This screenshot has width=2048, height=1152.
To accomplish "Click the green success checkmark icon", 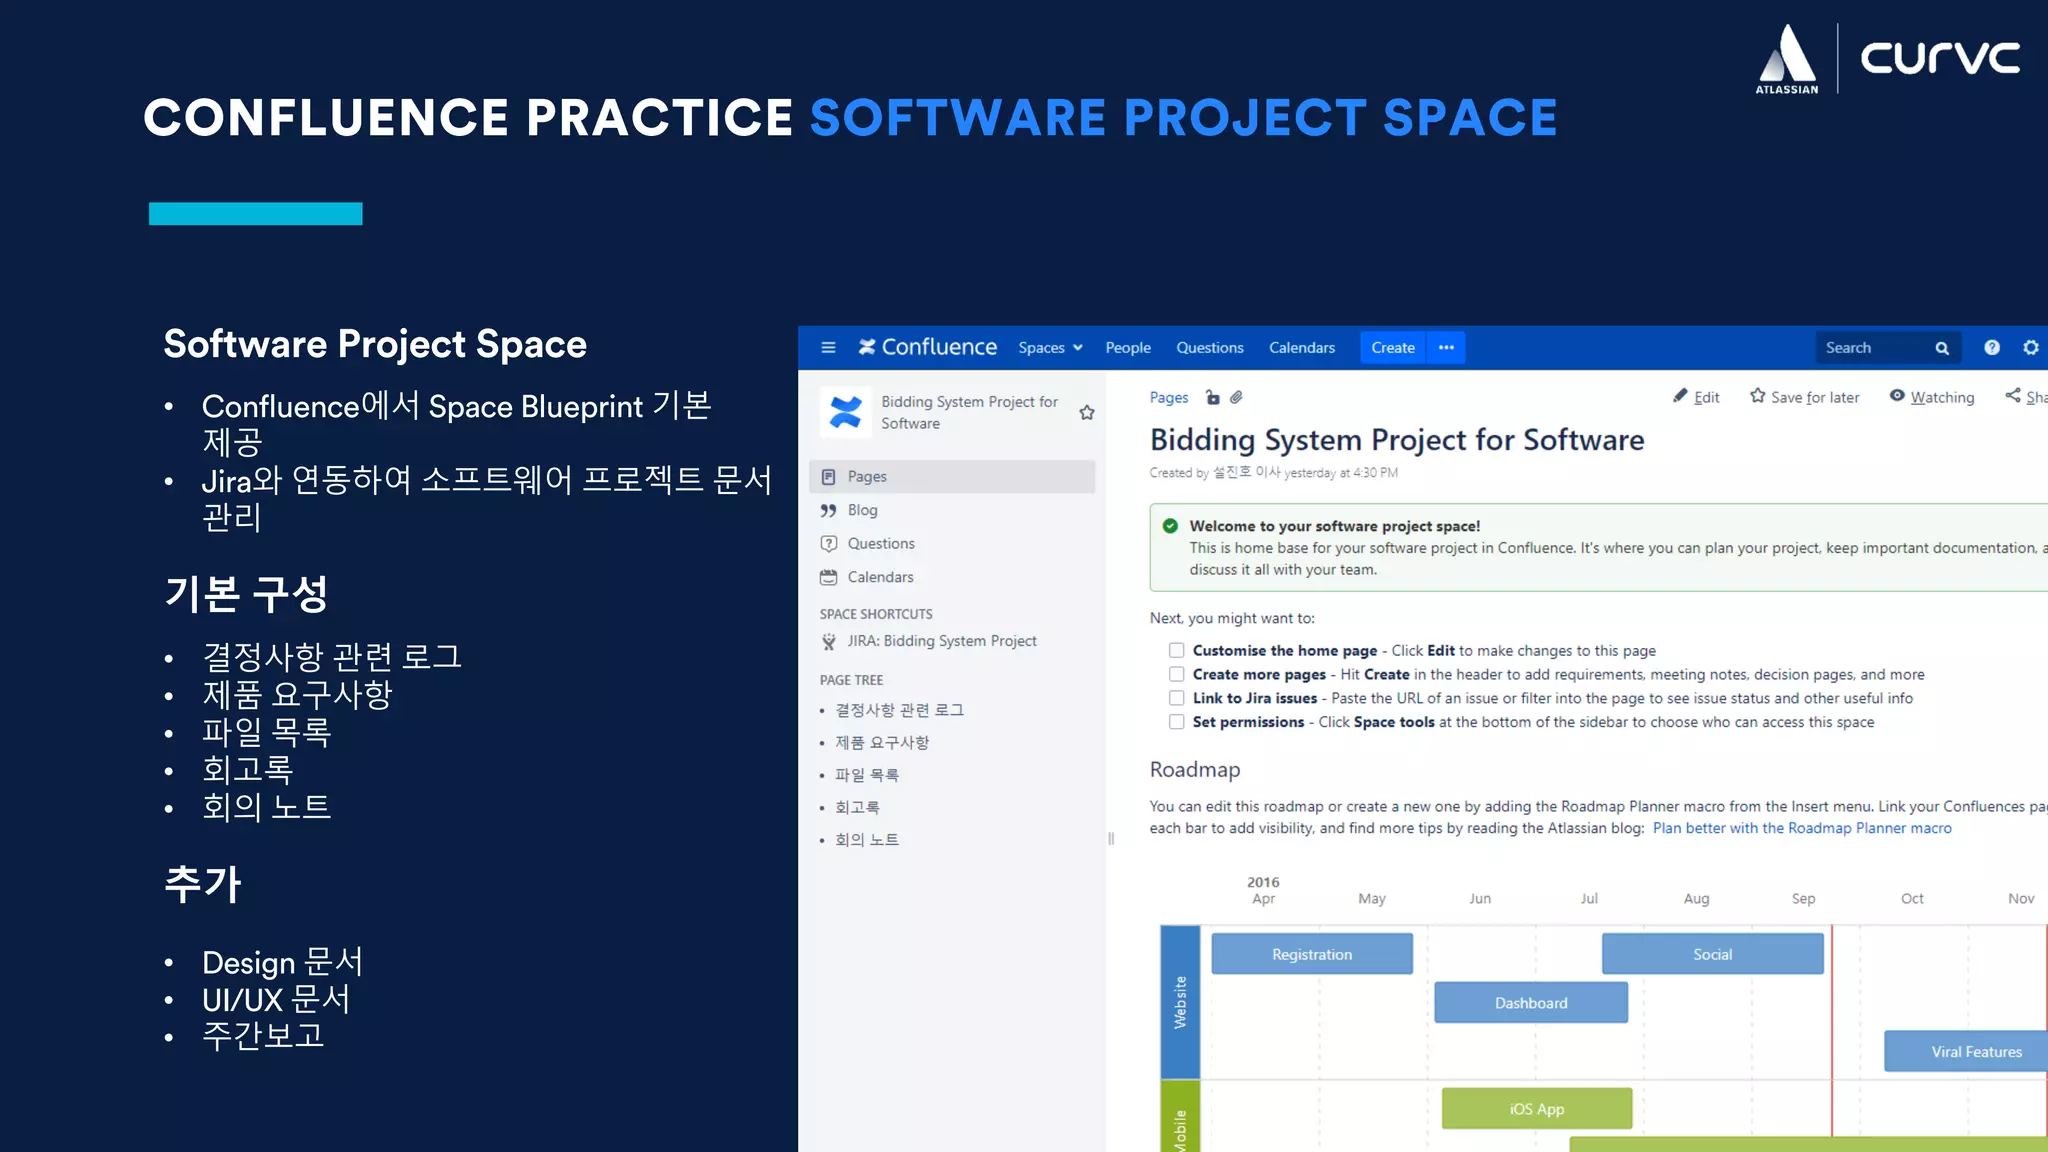I will click(1170, 526).
